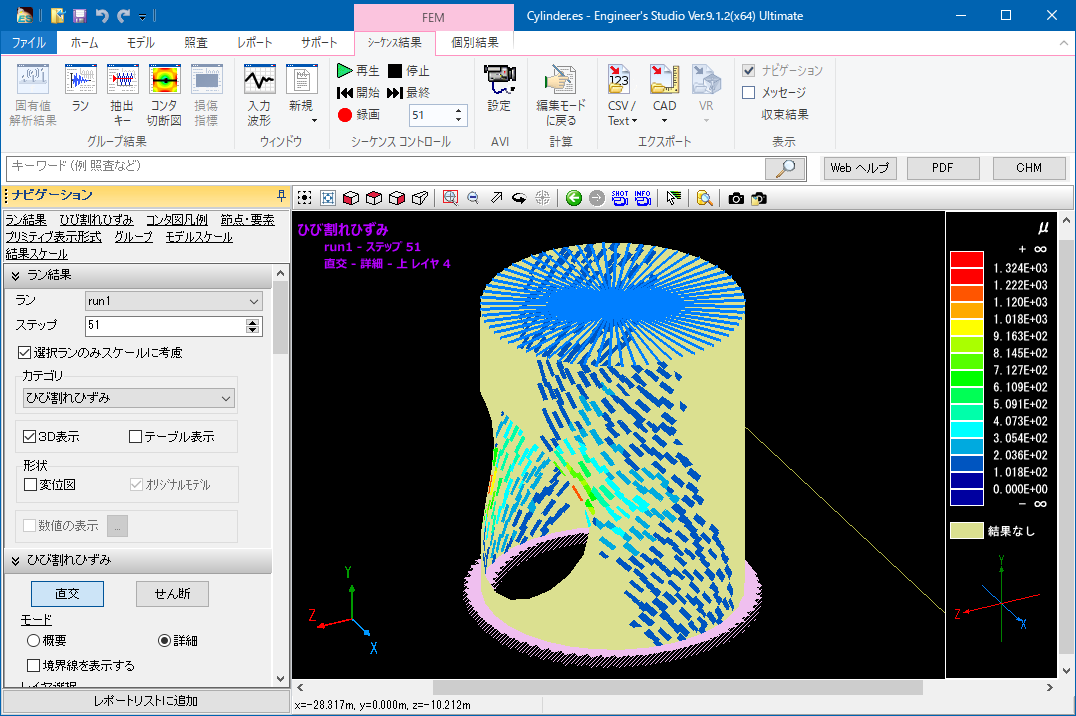Click the search magnifier button
The image size is (1076, 716).
tap(786, 168)
